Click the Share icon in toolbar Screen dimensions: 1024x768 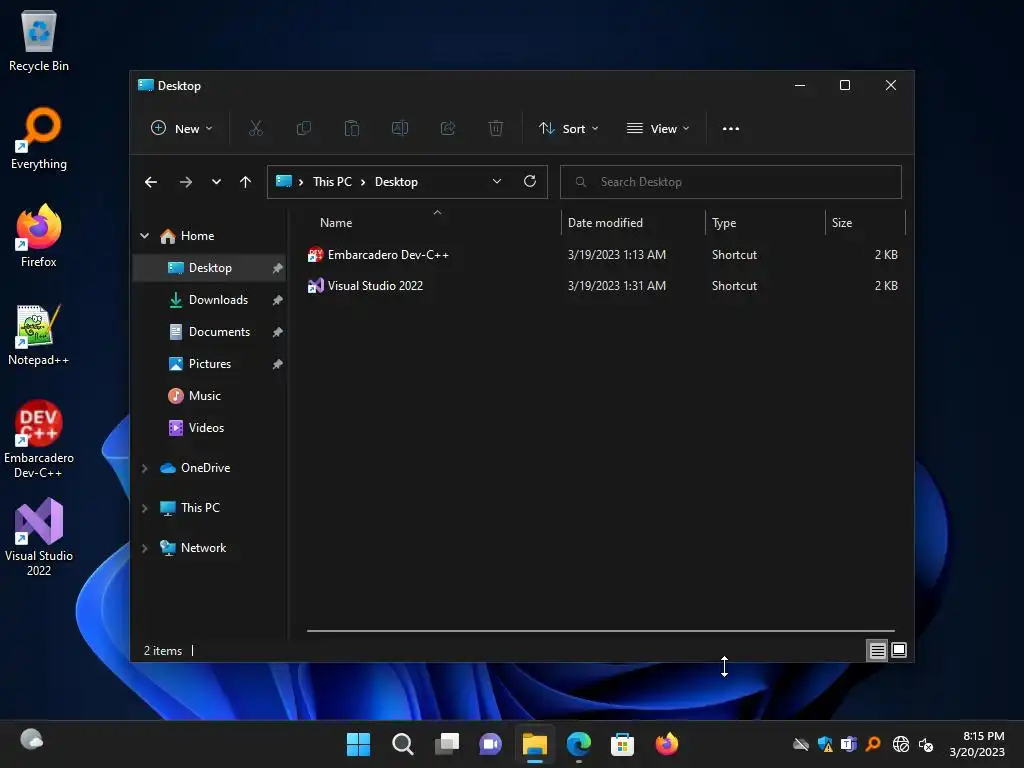tap(448, 129)
